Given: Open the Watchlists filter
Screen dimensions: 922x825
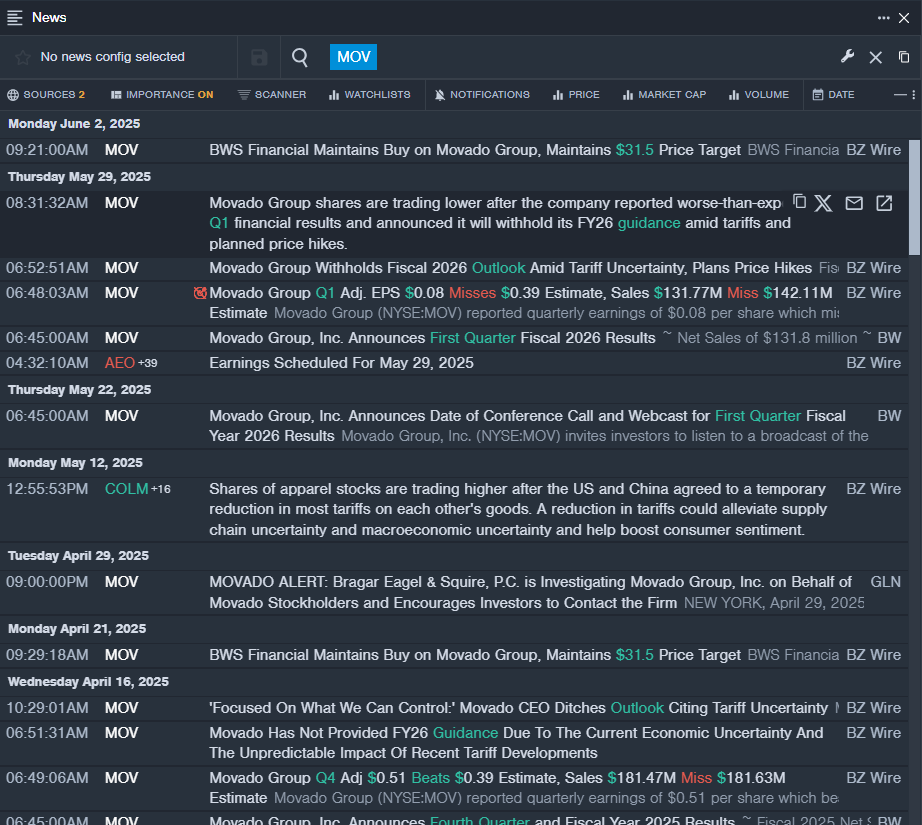Looking at the screenshot, I should click(369, 95).
